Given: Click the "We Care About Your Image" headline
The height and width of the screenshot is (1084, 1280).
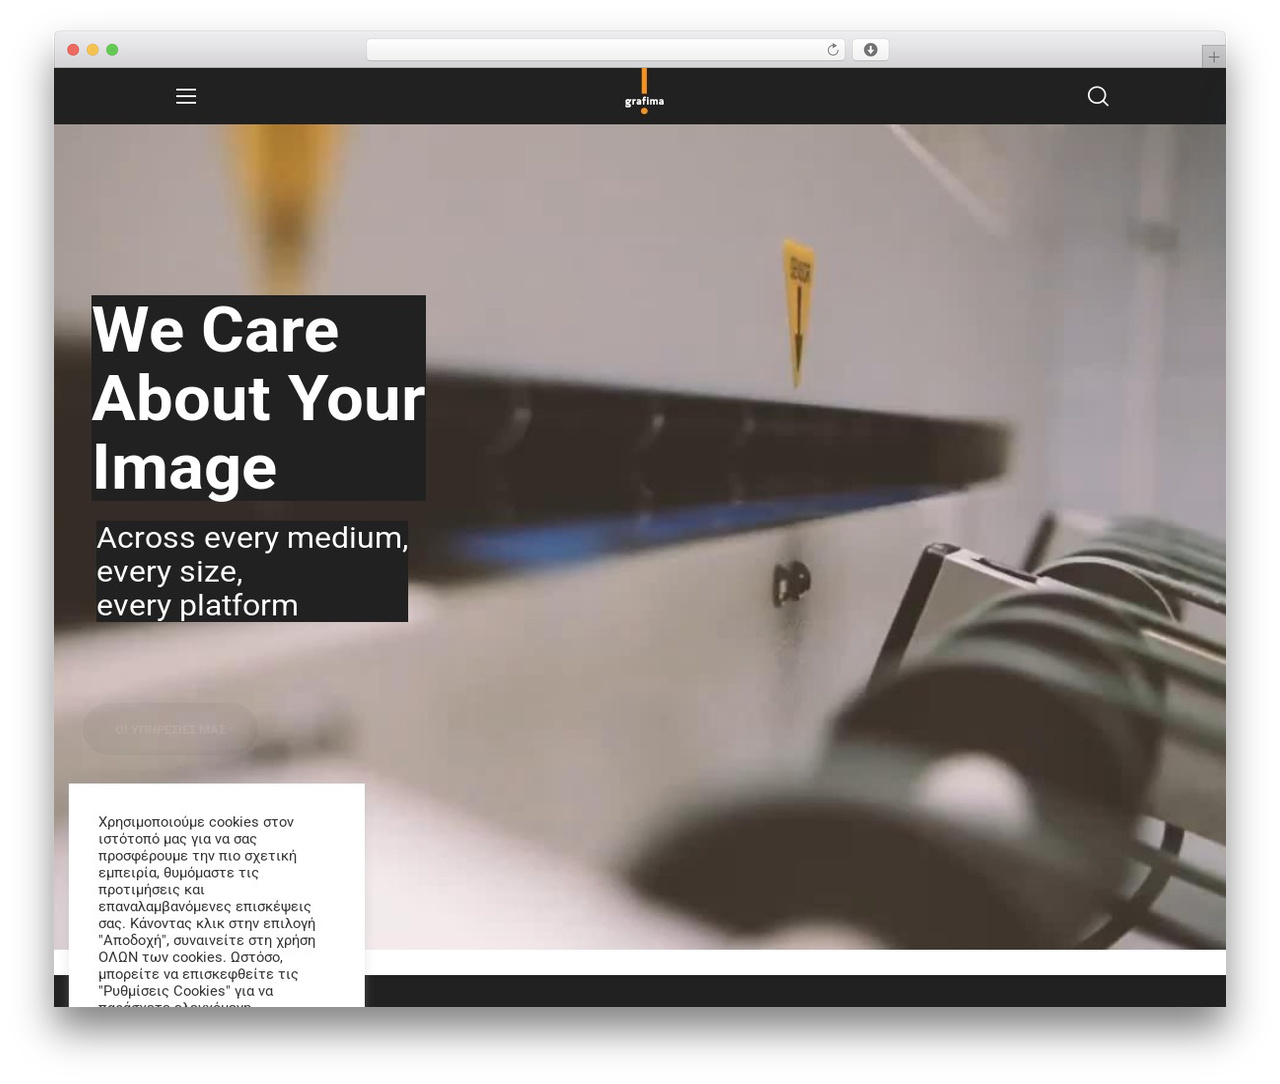Looking at the screenshot, I should click(259, 398).
